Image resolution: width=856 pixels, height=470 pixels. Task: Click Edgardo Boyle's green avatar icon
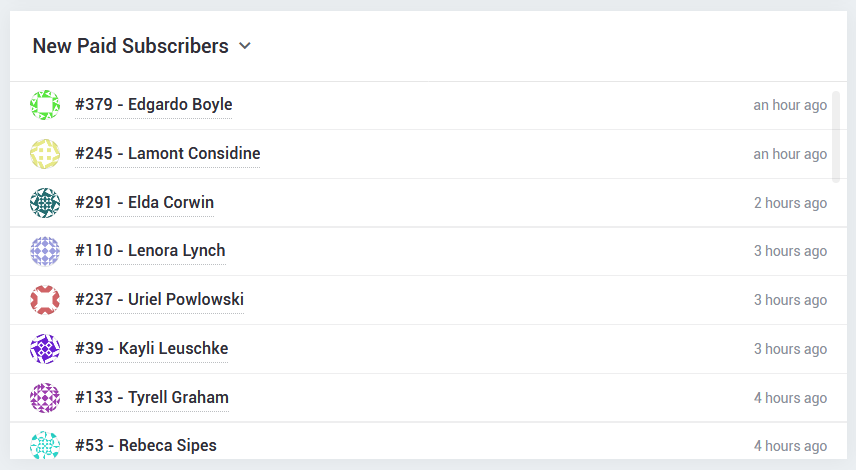pyautogui.click(x=45, y=105)
